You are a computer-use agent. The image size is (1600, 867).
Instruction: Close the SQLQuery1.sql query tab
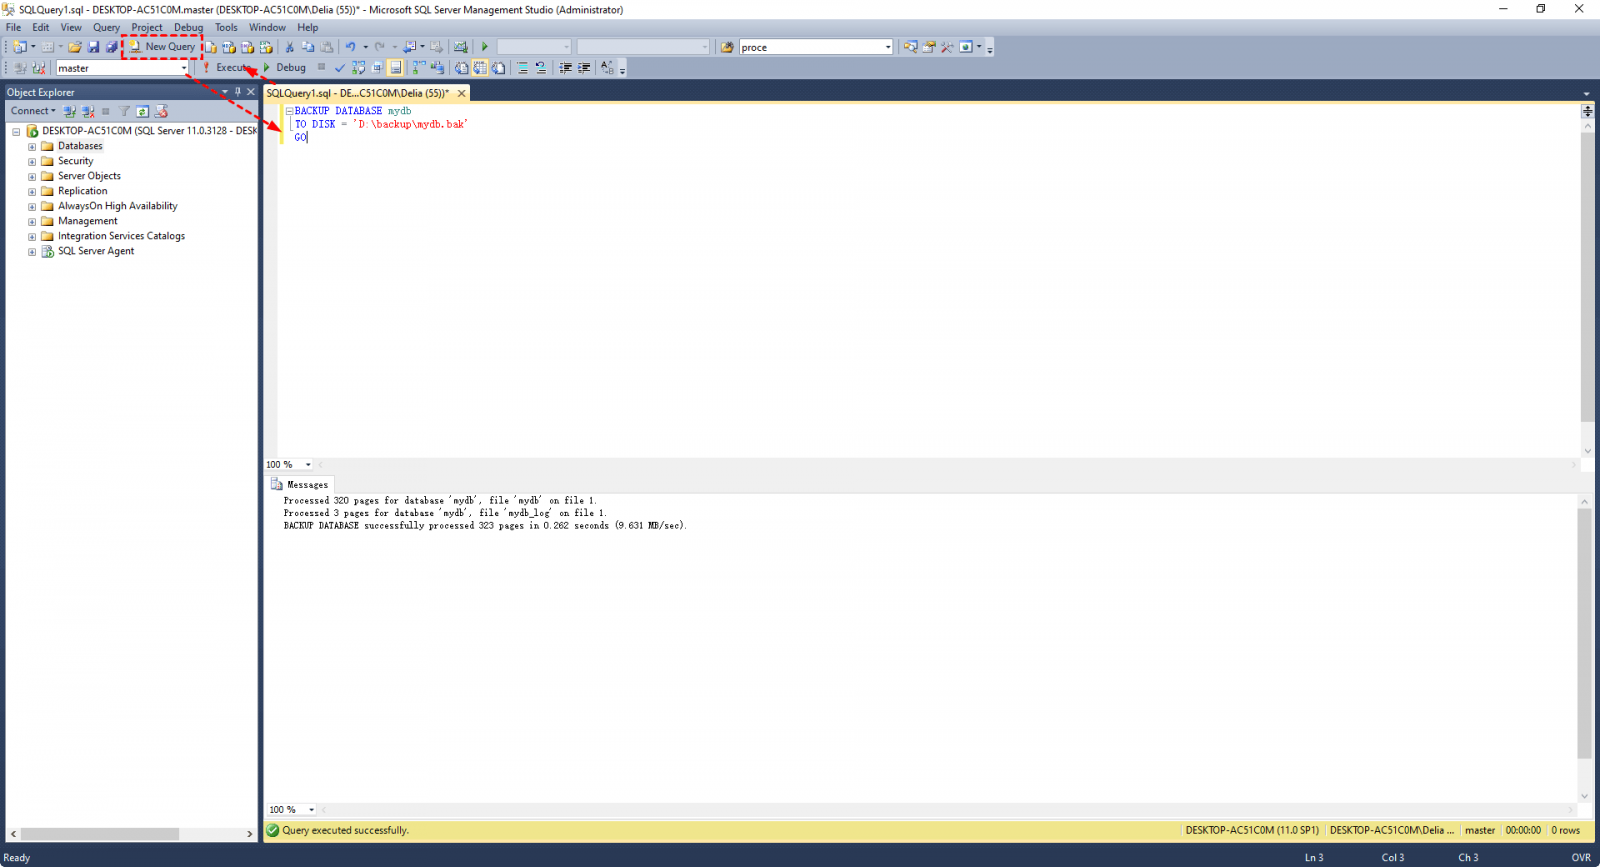461,93
